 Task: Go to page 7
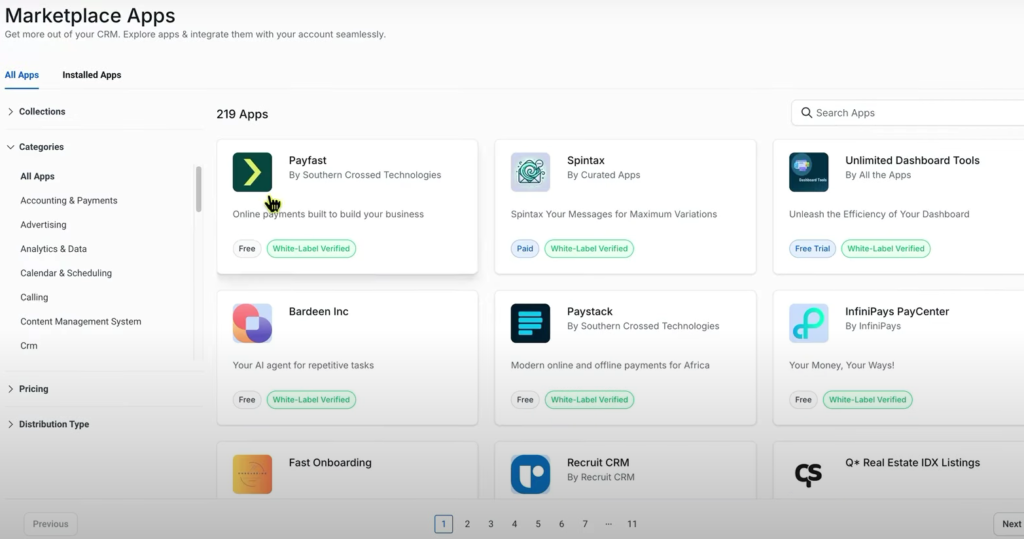pos(584,524)
